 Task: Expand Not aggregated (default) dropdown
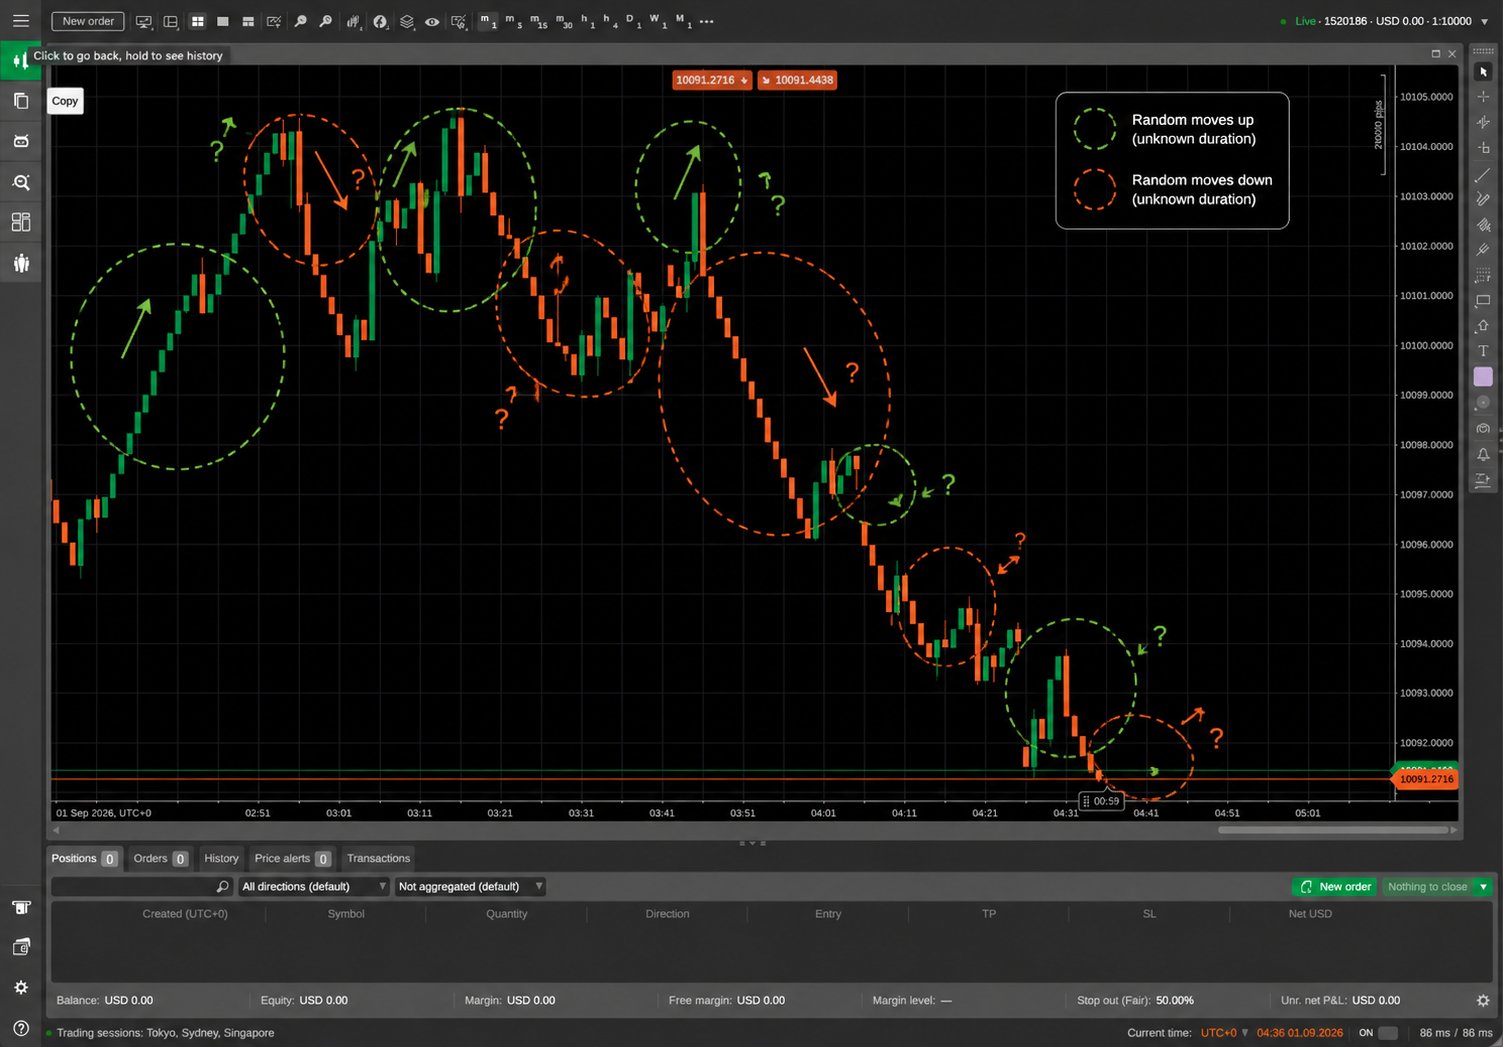point(469,887)
